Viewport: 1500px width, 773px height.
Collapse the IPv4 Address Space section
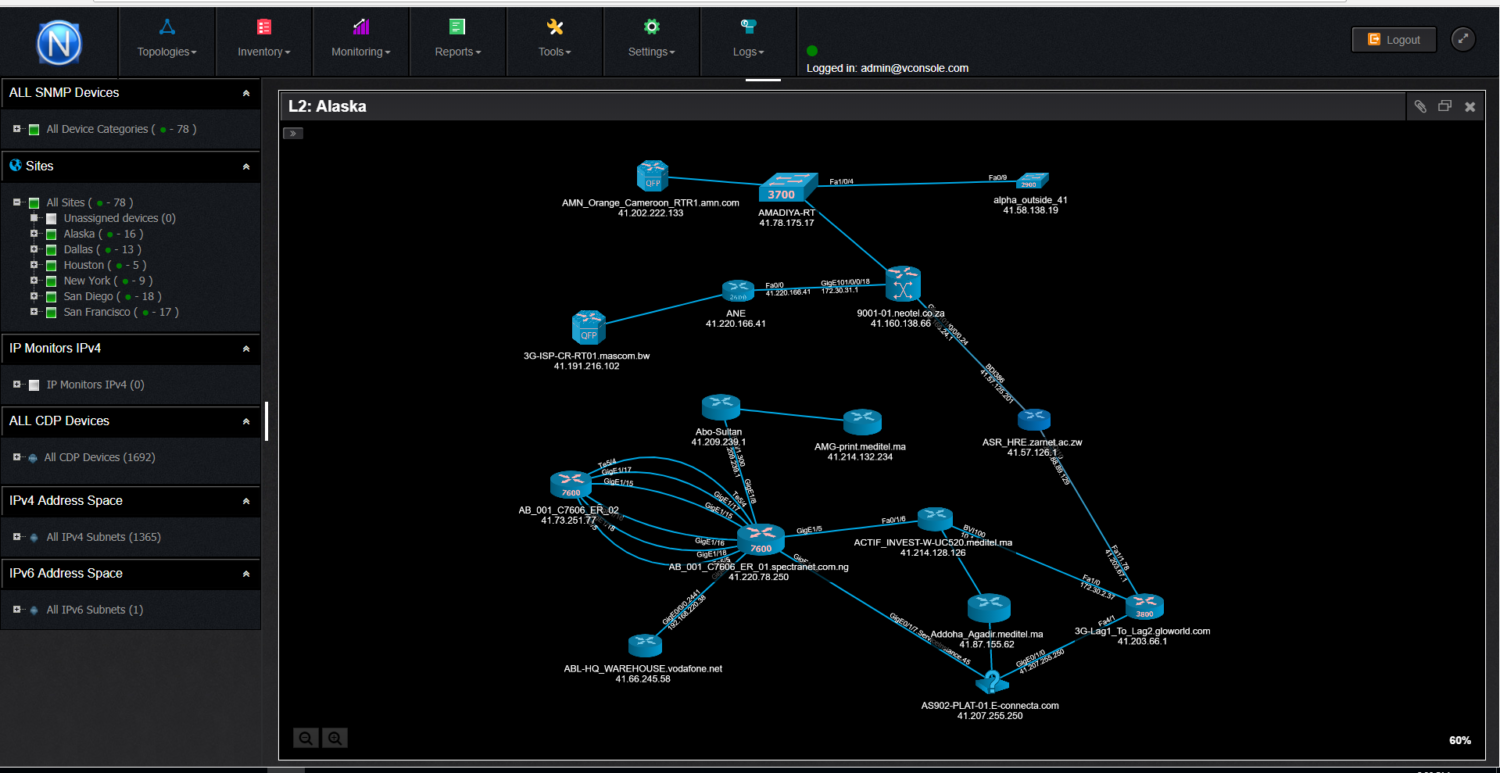click(246, 501)
